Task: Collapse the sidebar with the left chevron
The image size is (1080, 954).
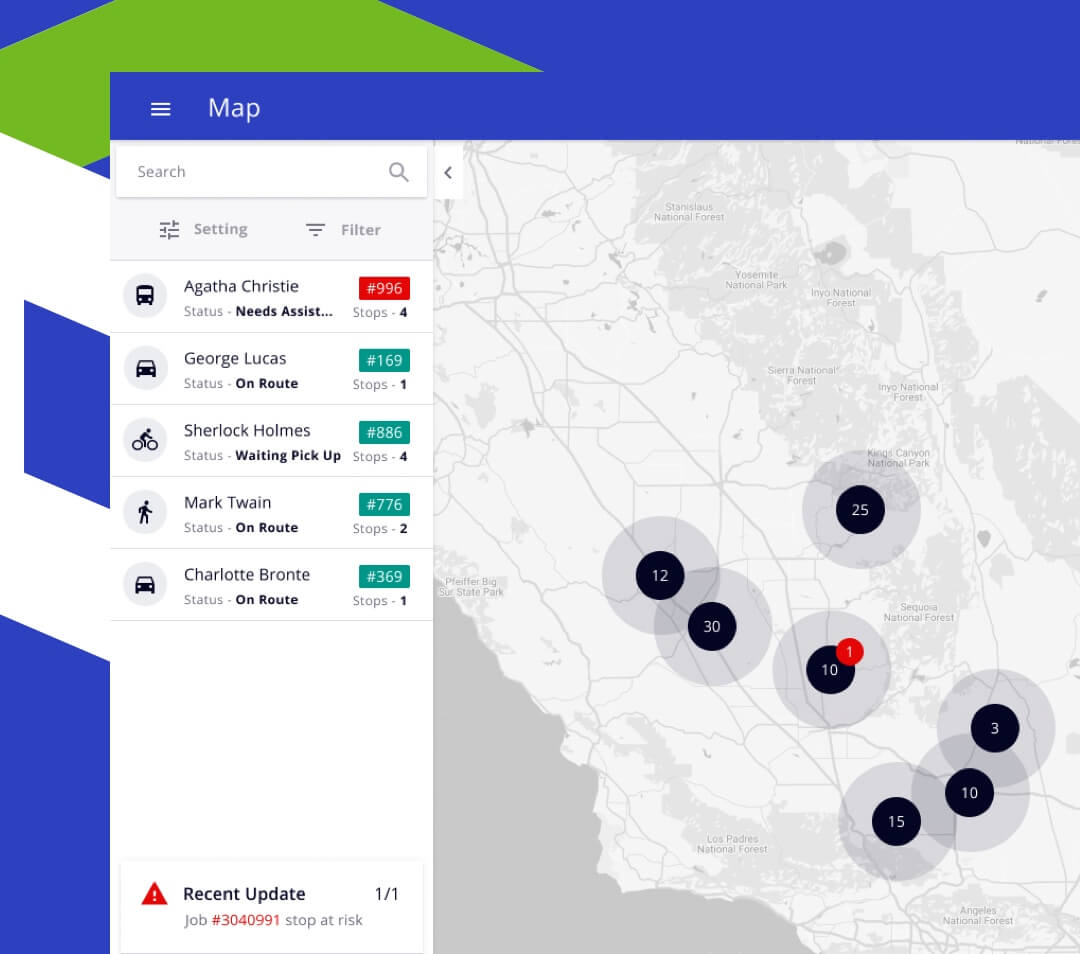Action: click(x=448, y=172)
